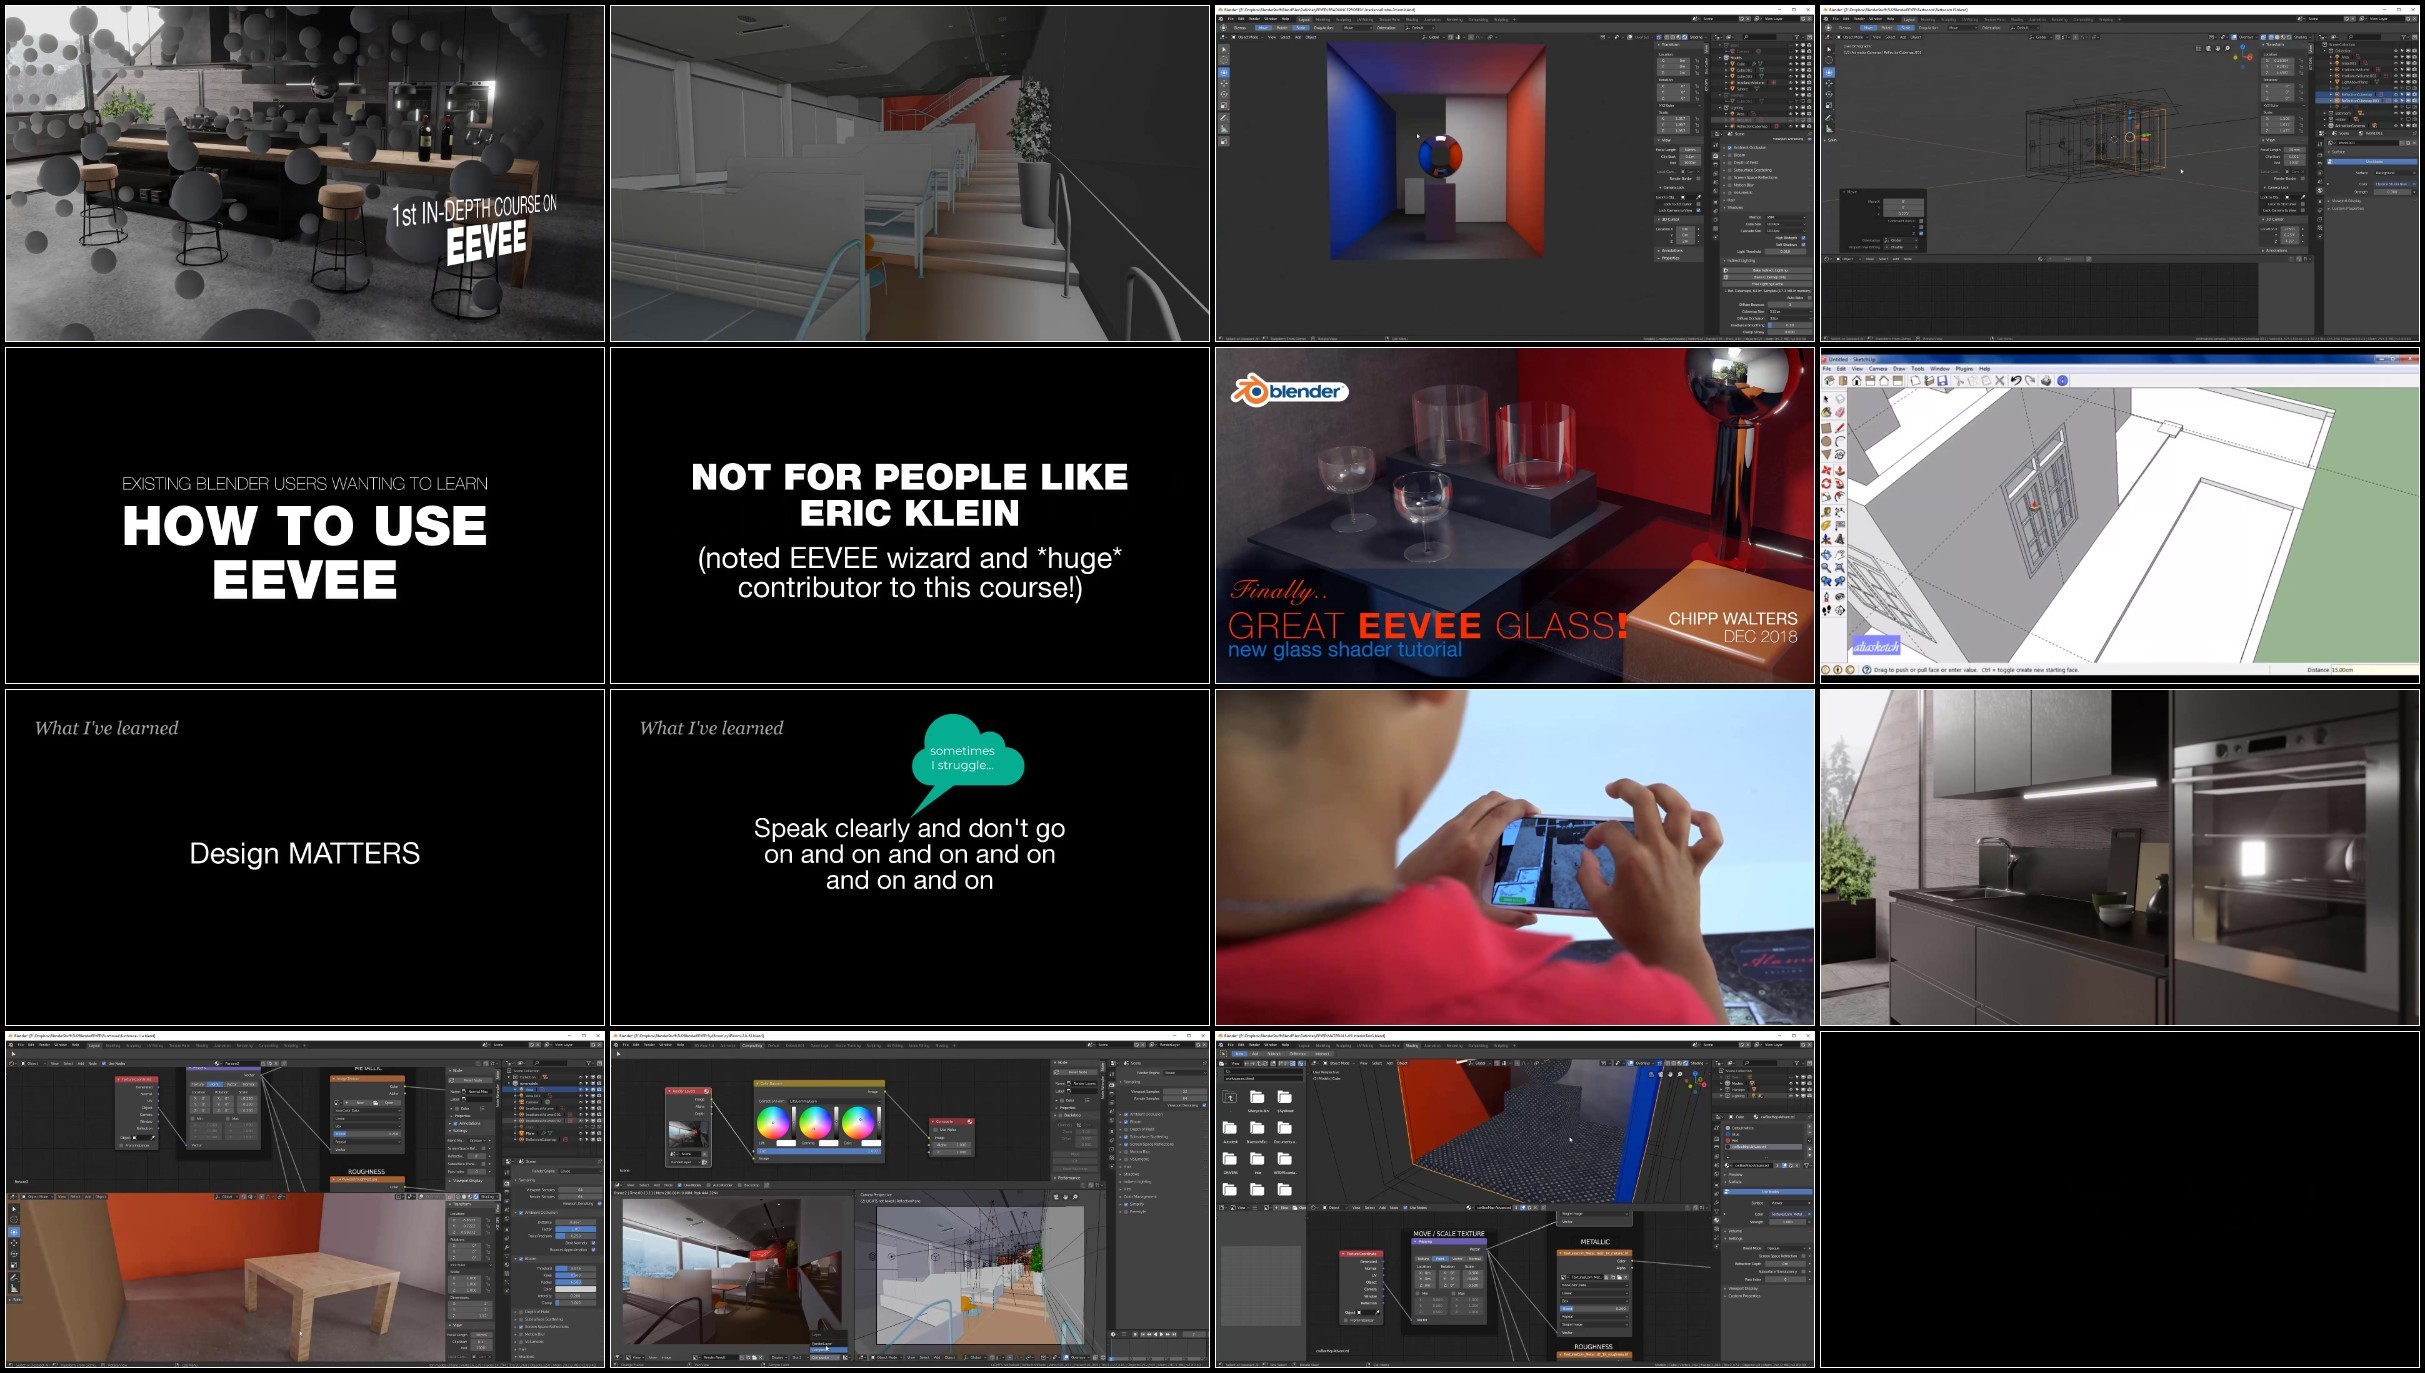The width and height of the screenshot is (2425, 1373).
Task: Enable Depth of Field checkbox in Cornell box frame
Action: coord(1729,163)
